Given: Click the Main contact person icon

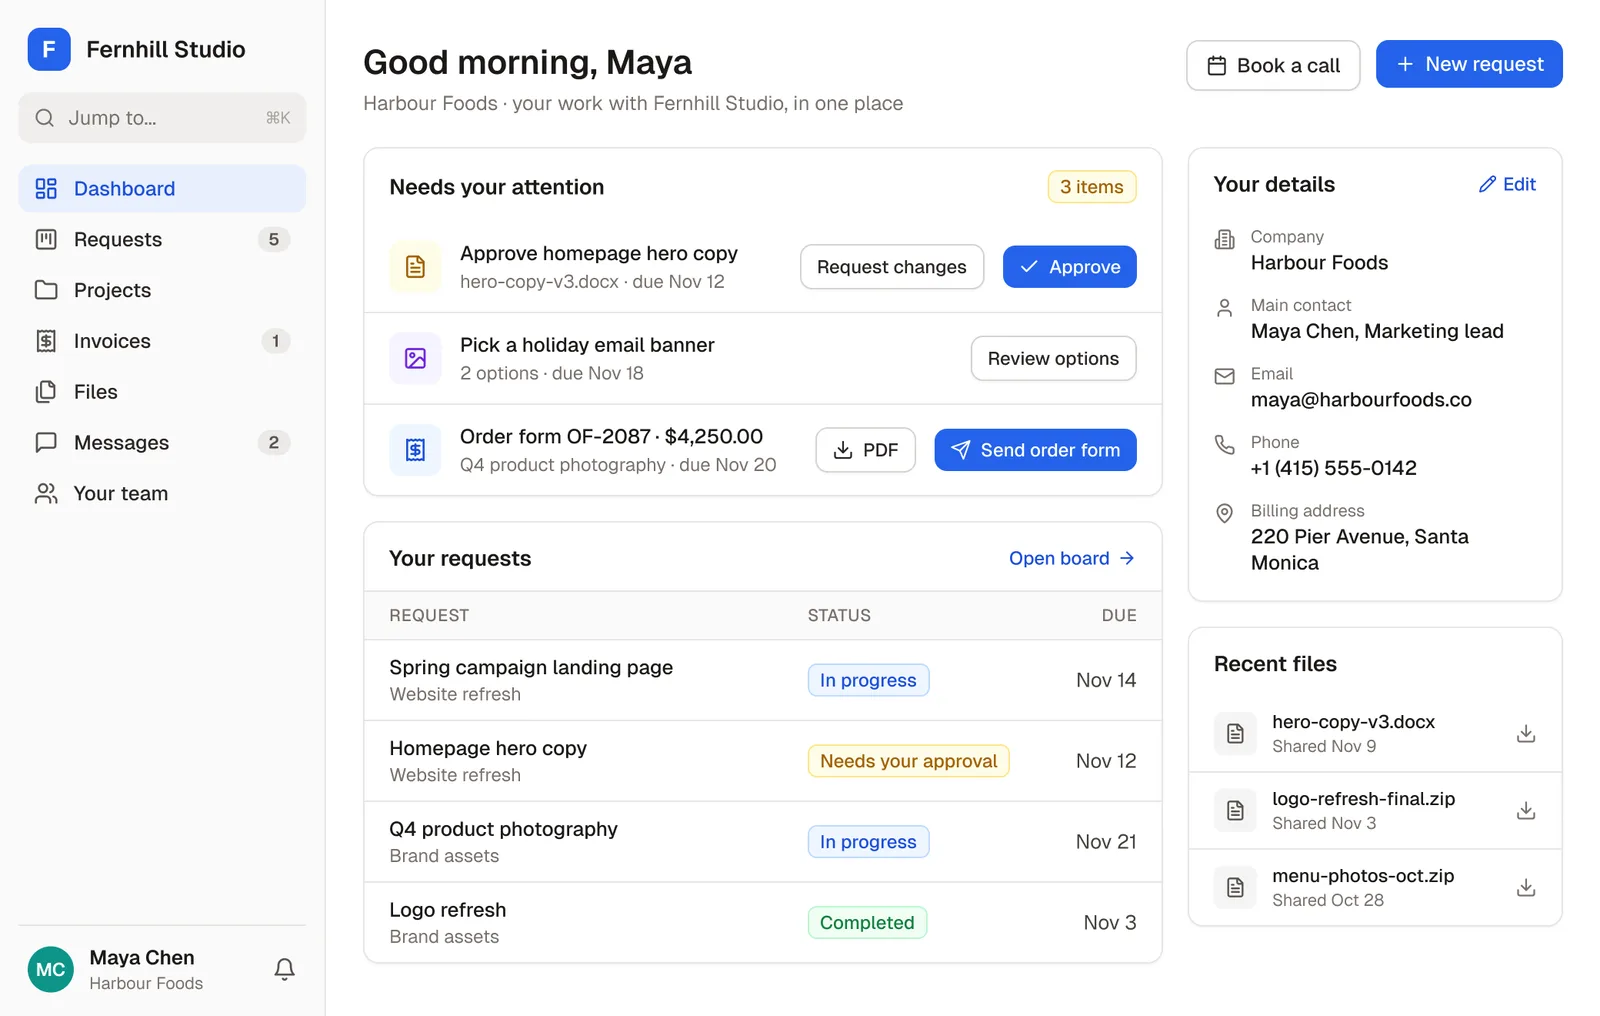Looking at the screenshot, I should (1224, 308).
